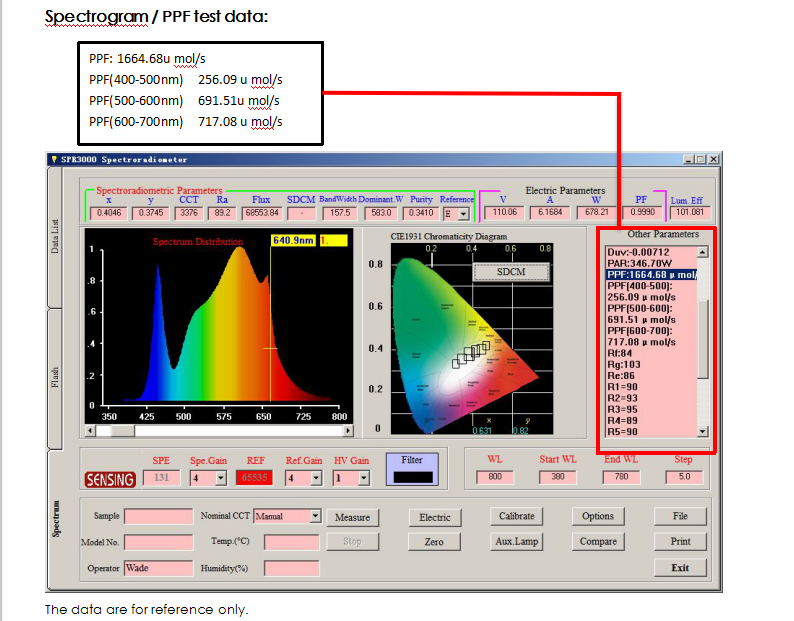The width and height of the screenshot is (794, 621).
Task: Select the PPF:1664.68 list entry
Action: [652, 275]
